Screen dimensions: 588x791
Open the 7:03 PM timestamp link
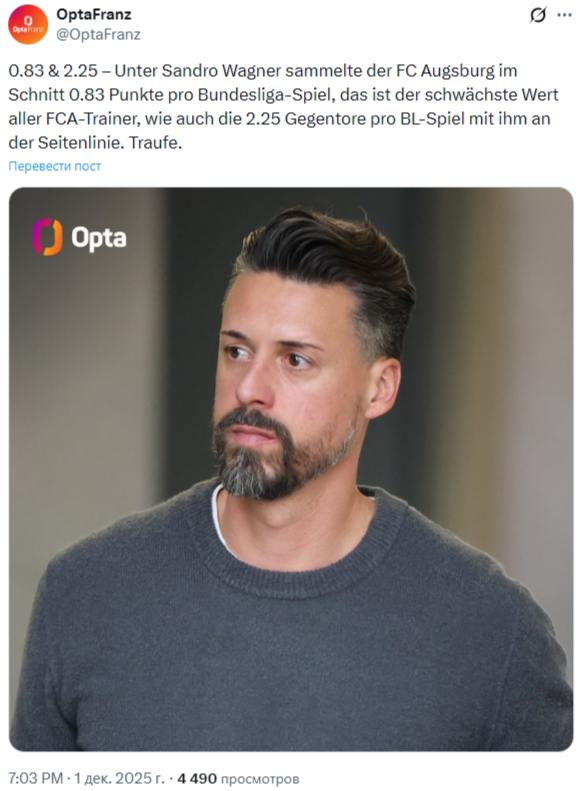[35, 778]
